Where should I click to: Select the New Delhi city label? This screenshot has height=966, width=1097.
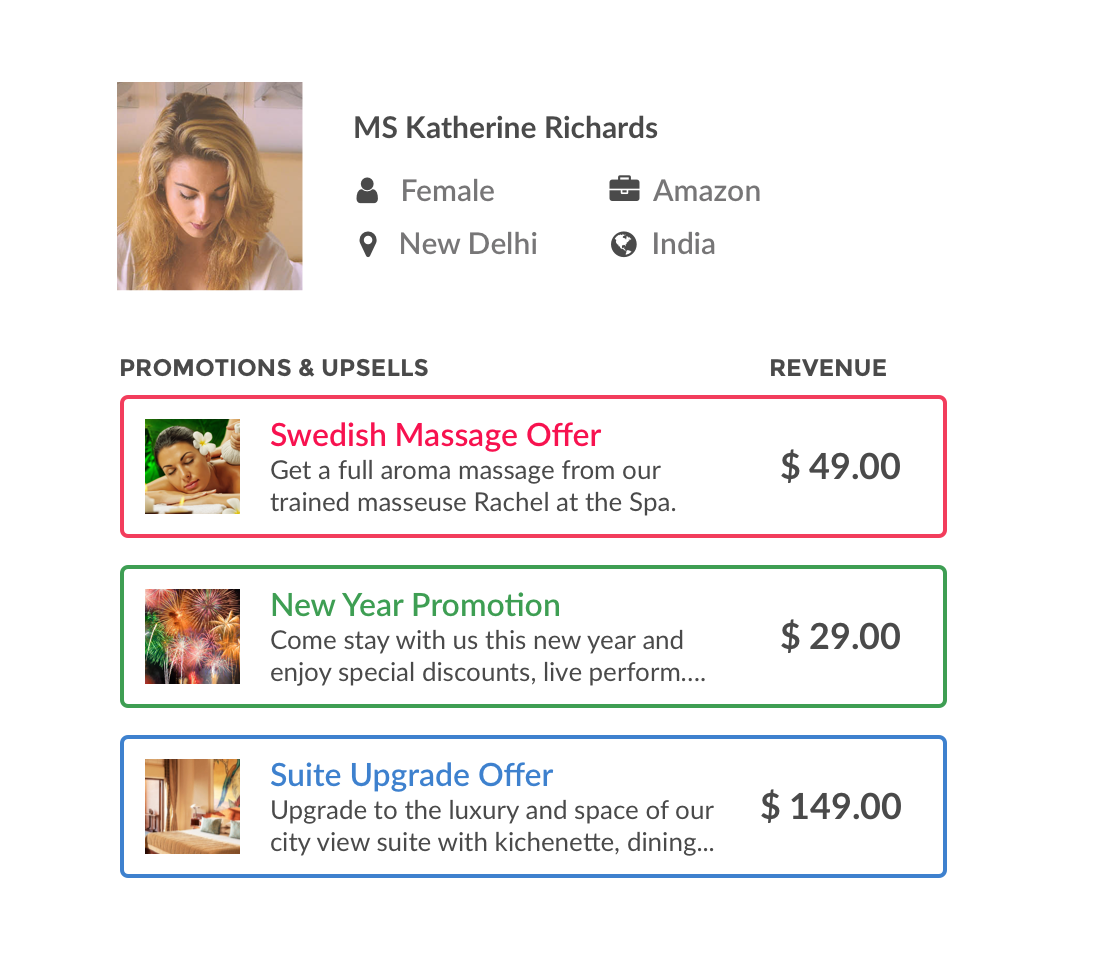pos(468,244)
